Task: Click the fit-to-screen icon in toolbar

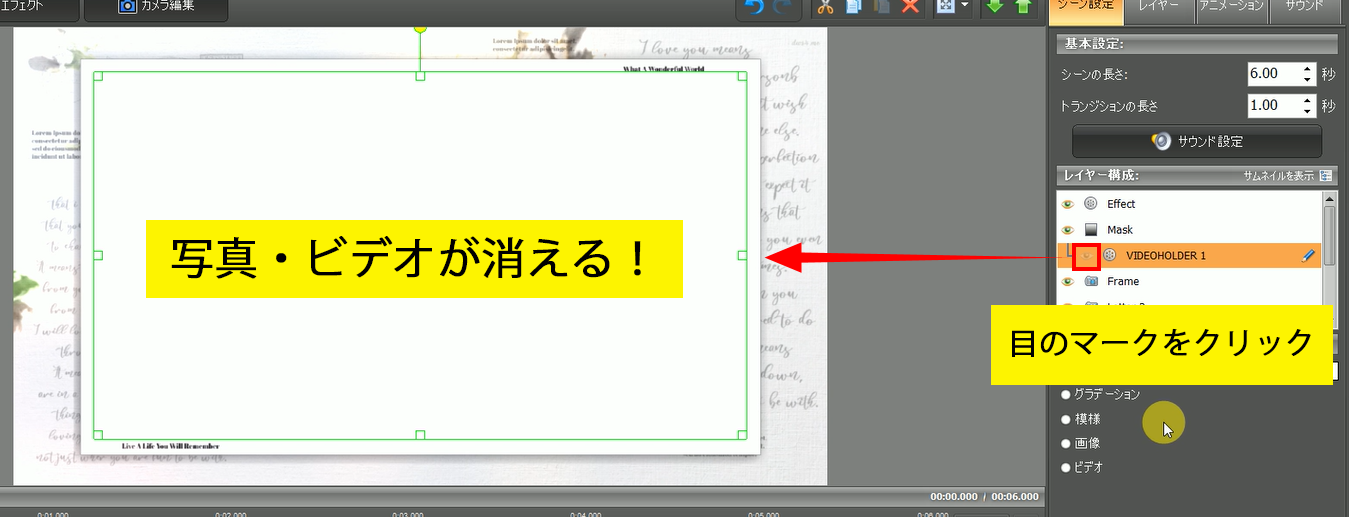Action: pyautogui.click(x=944, y=7)
